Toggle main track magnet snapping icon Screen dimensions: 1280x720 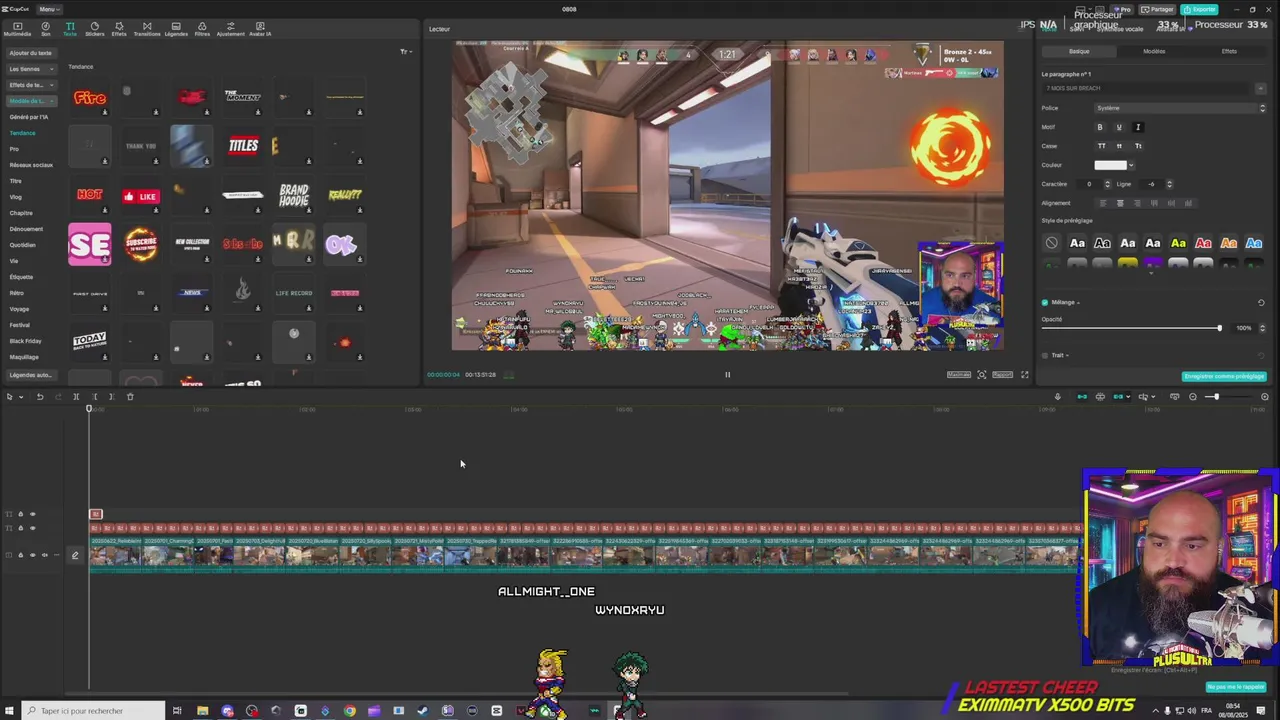click(x=1082, y=397)
